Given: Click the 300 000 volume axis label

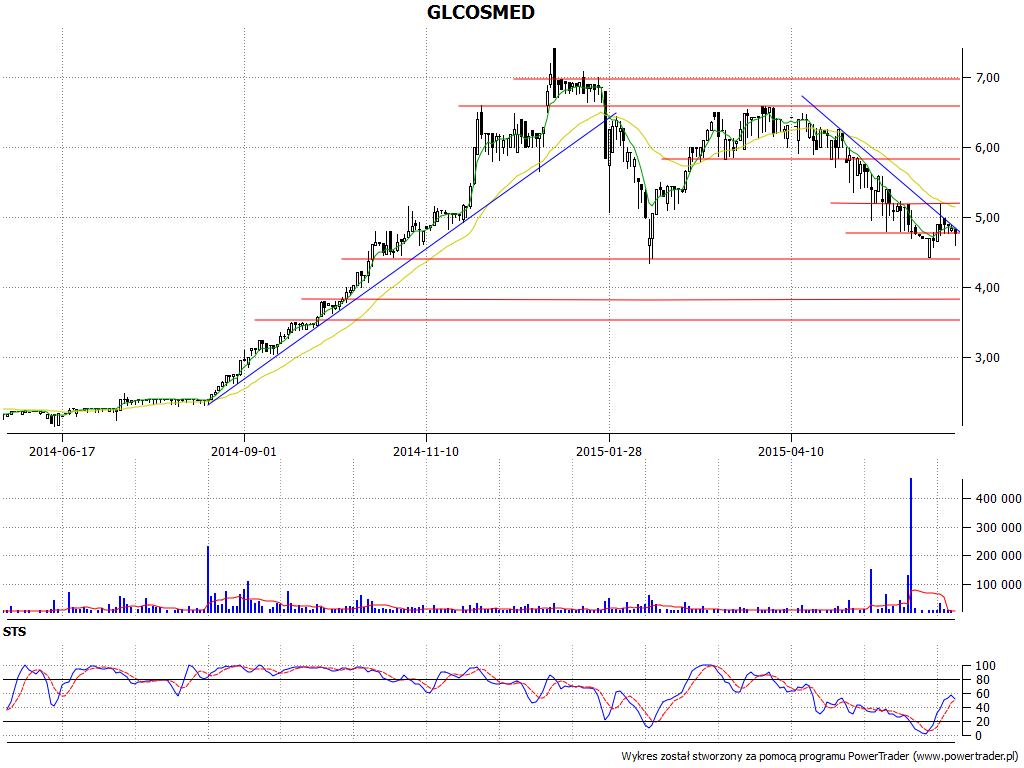Looking at the screenshot, I should point(999,527).
